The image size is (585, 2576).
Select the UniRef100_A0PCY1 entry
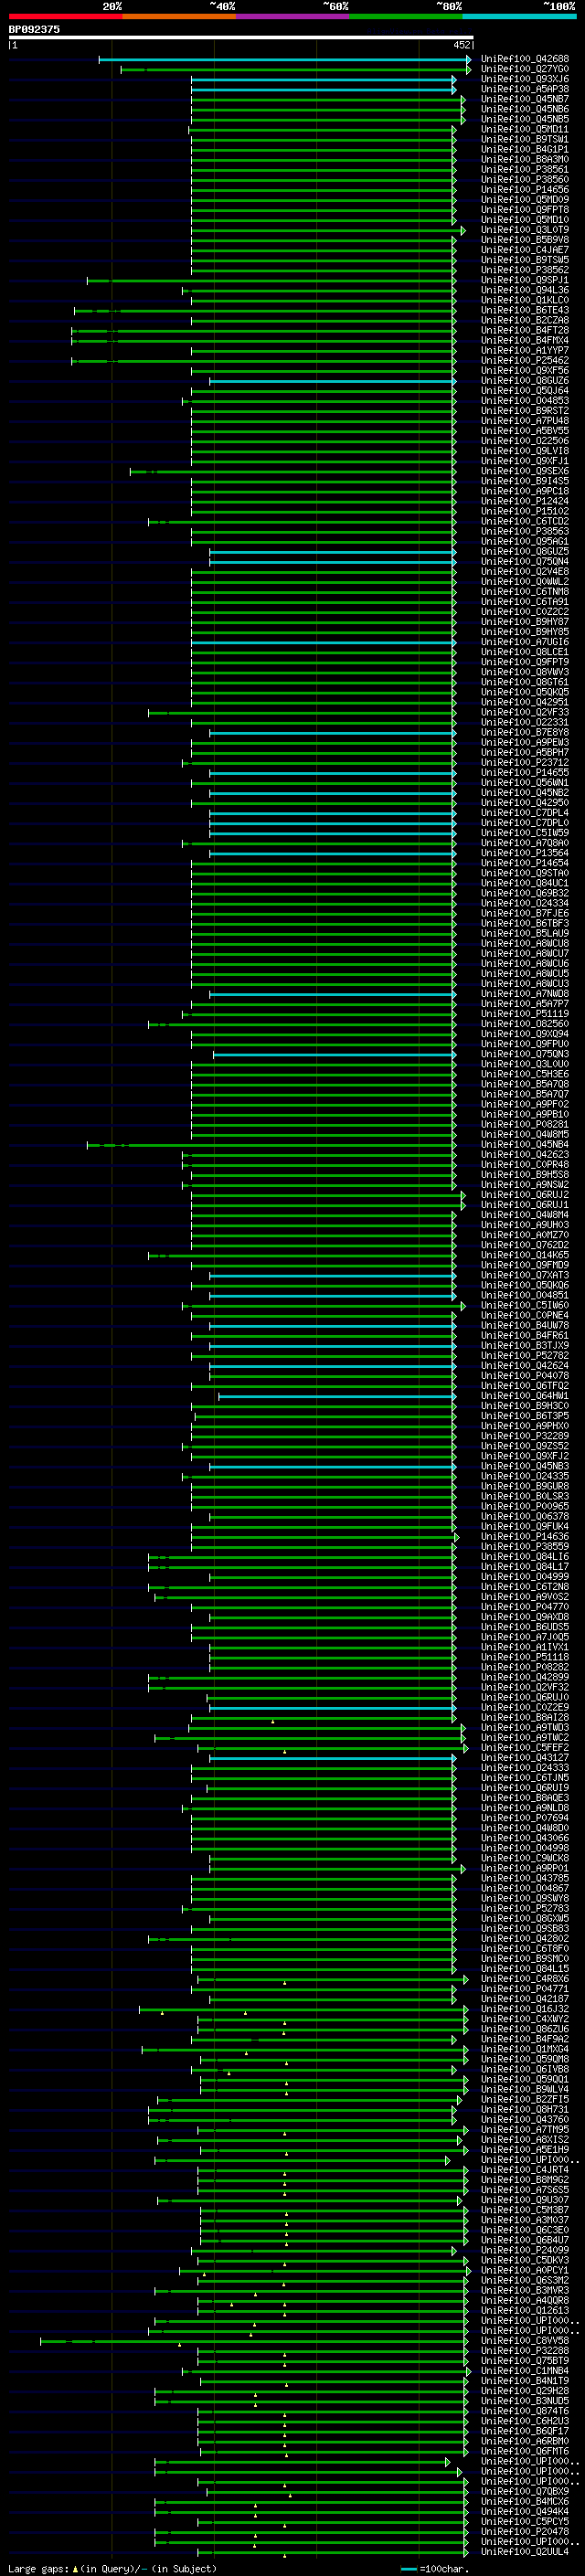[x=525, y=2270]
